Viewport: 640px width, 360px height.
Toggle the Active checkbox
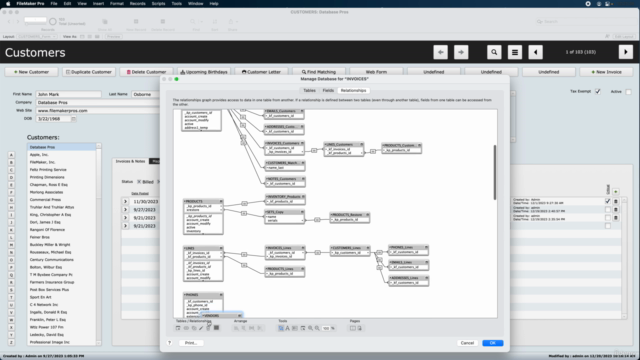pyautogui.click(x=629, y=92)
